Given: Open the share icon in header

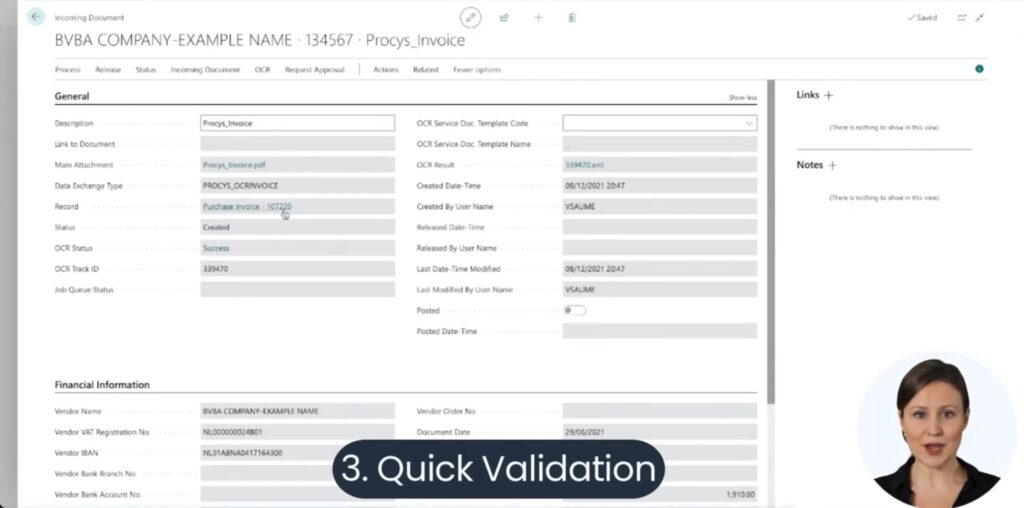Looking at the screenshot, I should coord(504,18).
